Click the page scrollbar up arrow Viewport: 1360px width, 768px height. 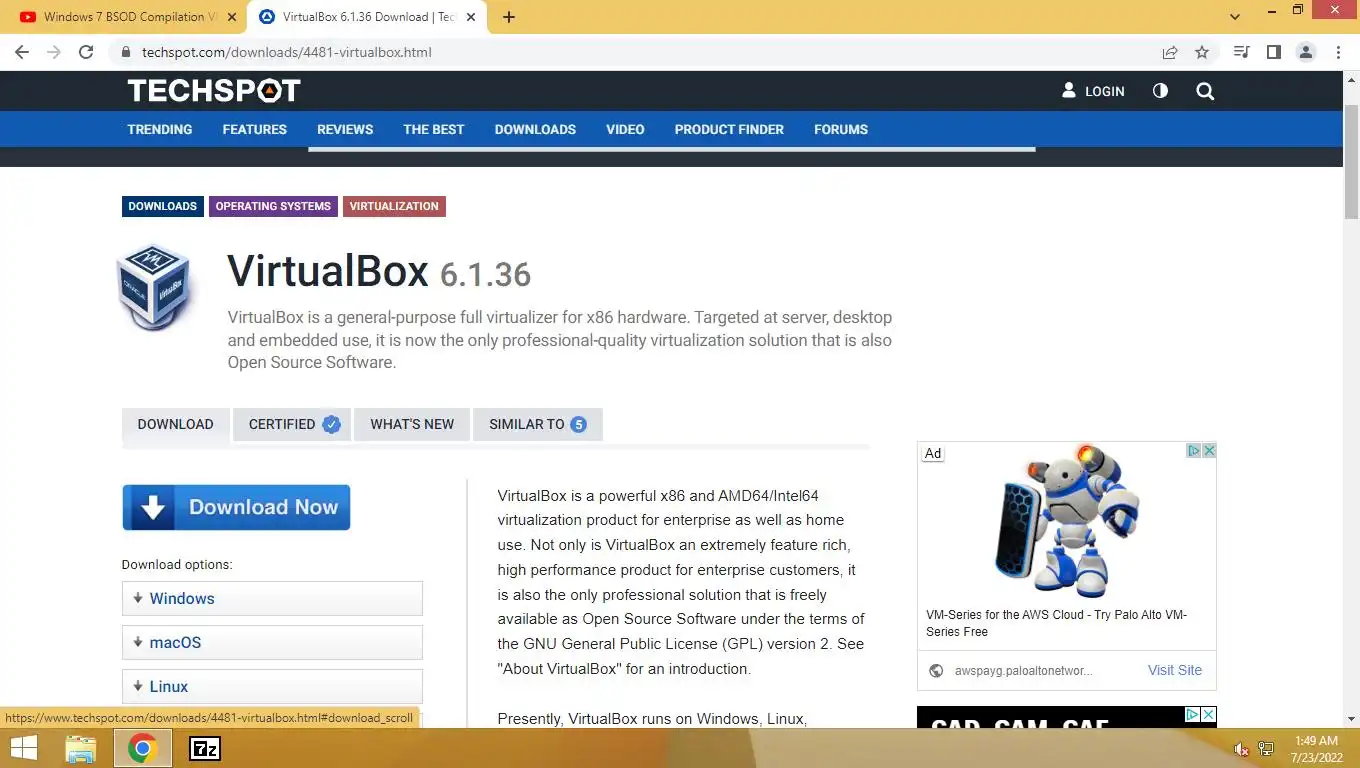coord(1351,78)
